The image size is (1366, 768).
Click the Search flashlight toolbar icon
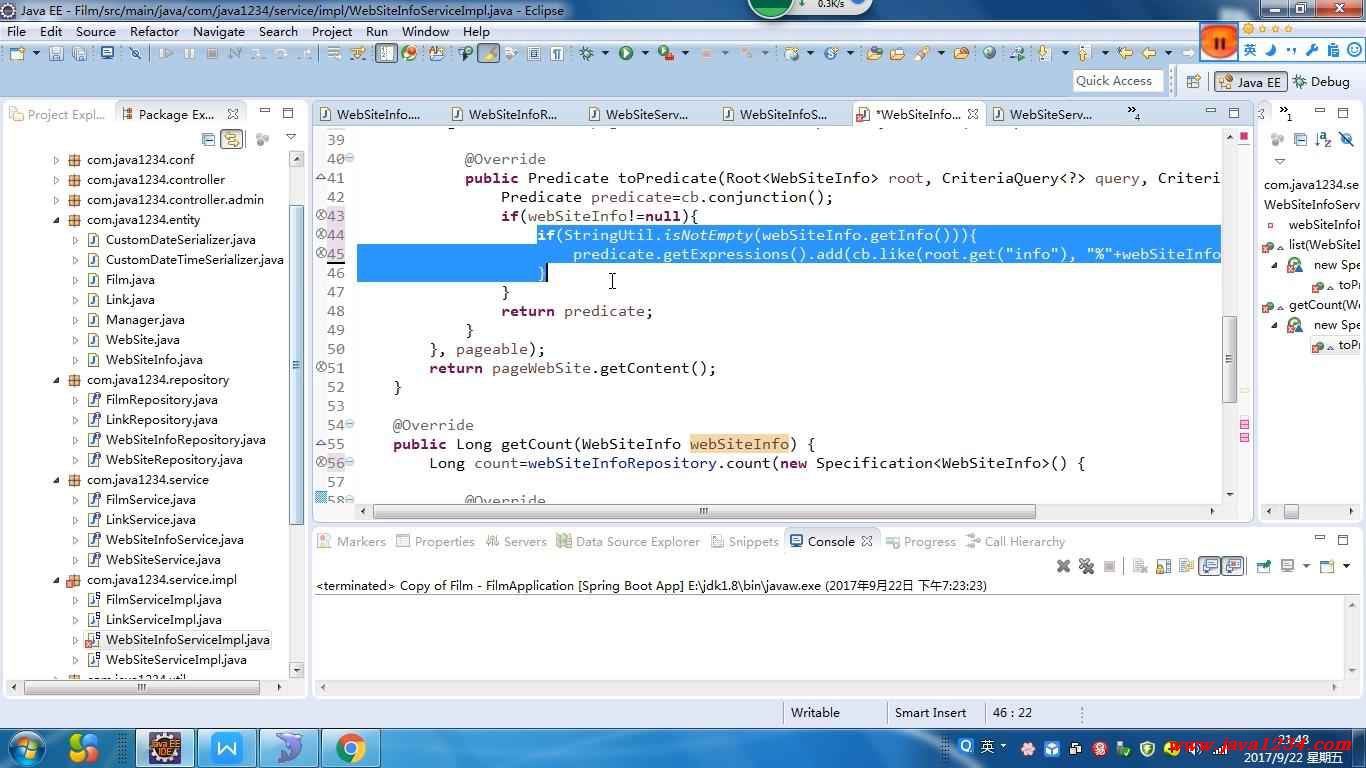tap(922, 53)
